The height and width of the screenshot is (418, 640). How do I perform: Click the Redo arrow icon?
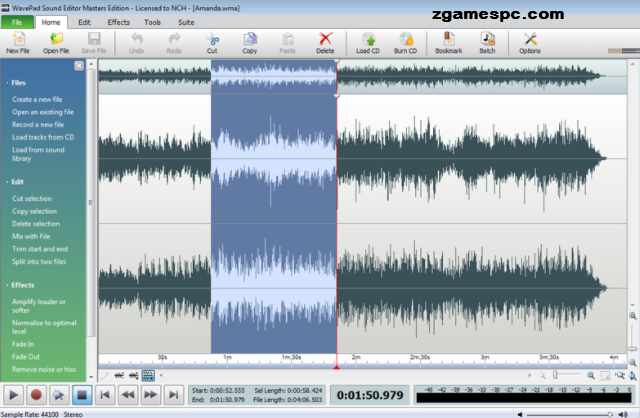[174, 43]
